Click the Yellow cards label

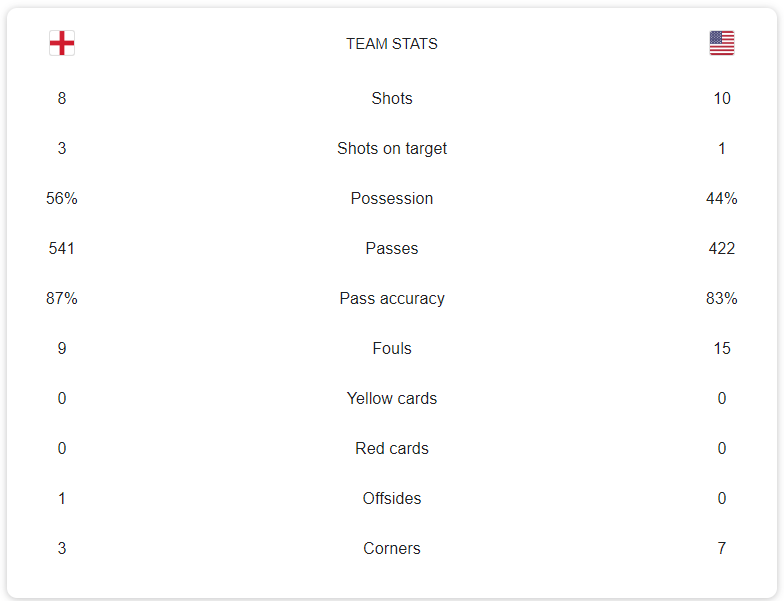[x=392, y=398]
